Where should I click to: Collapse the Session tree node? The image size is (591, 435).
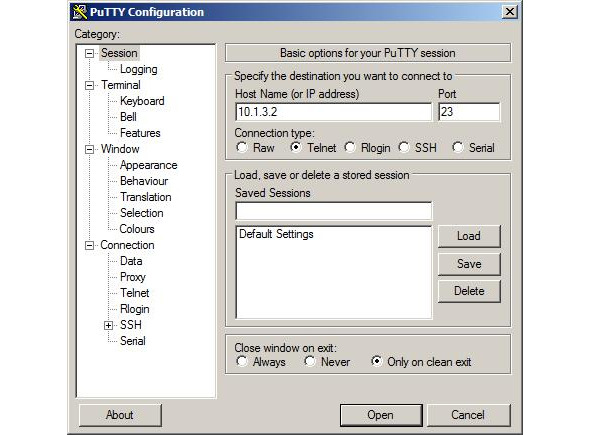(89, 53)
